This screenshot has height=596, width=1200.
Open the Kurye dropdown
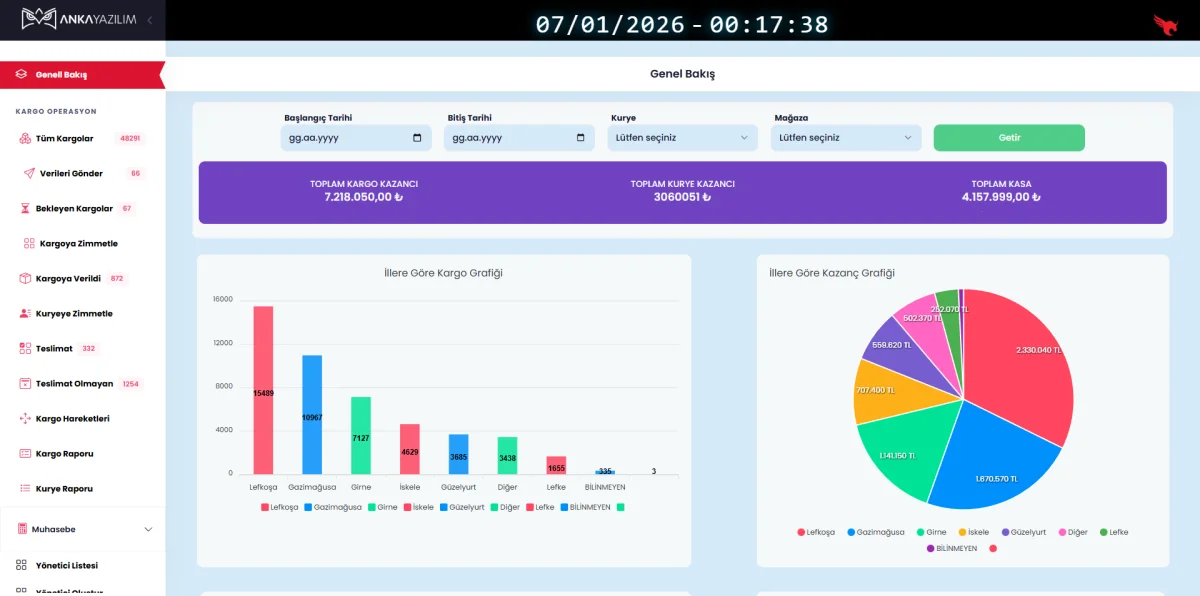pos(682,138)
